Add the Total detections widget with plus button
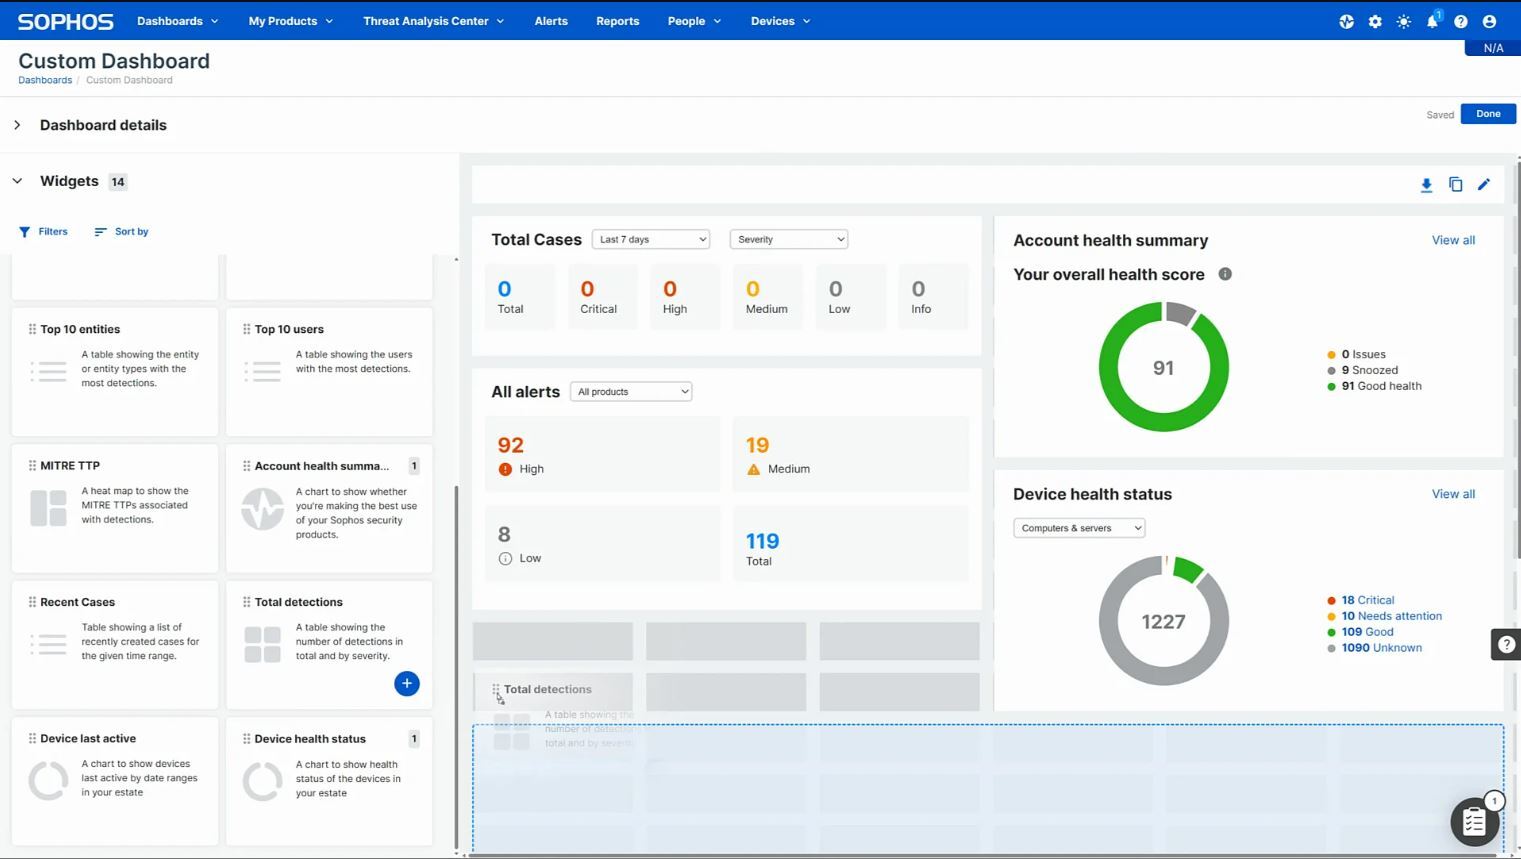The height and width of the screenshot is (859, 1521). coord(407,683)
